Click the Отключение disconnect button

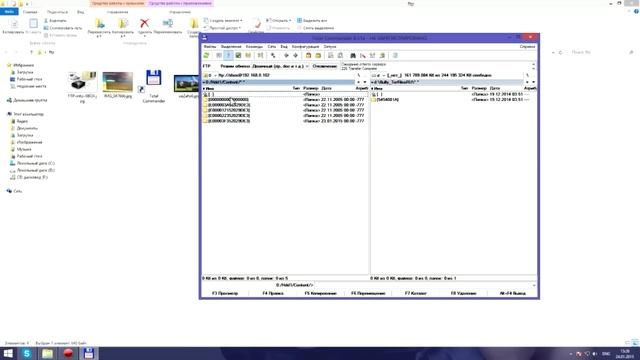click(325, 66)
